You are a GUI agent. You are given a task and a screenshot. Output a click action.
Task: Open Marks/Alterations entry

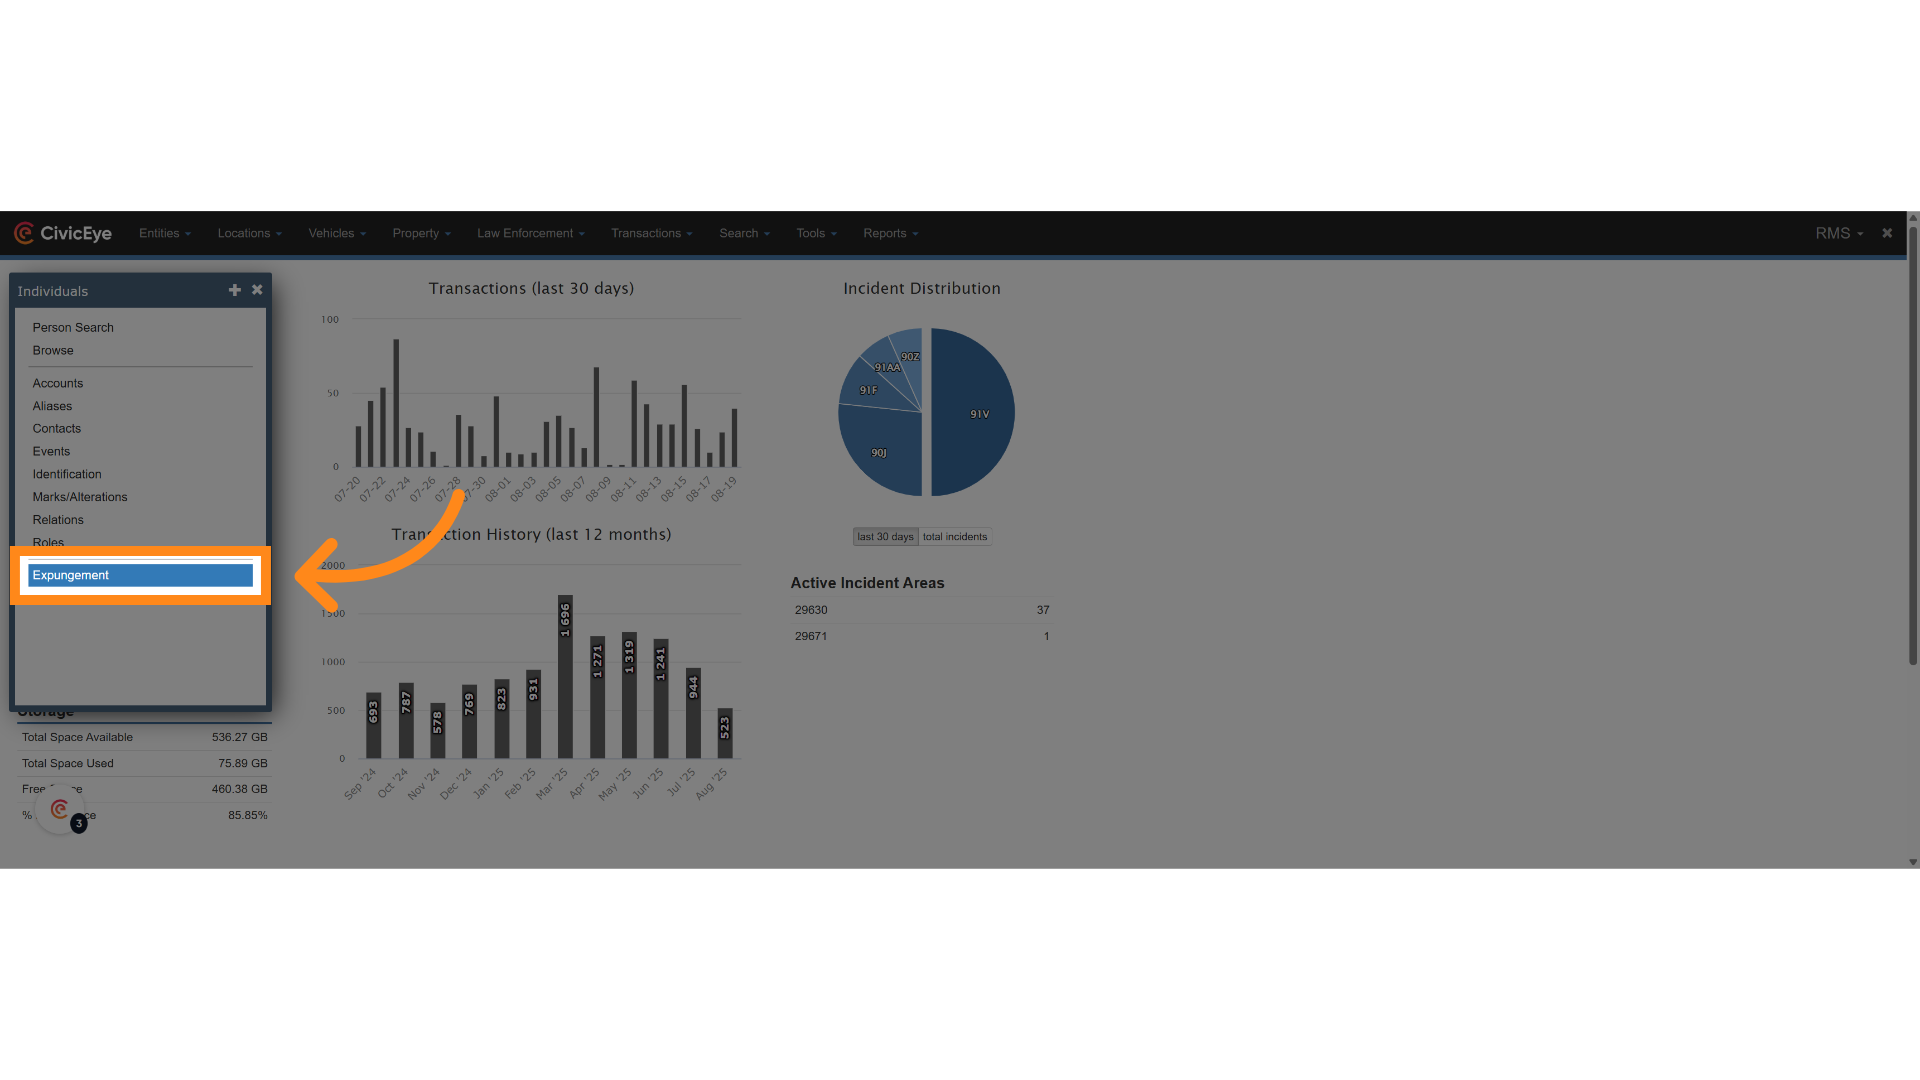click(x=80, y=497)
